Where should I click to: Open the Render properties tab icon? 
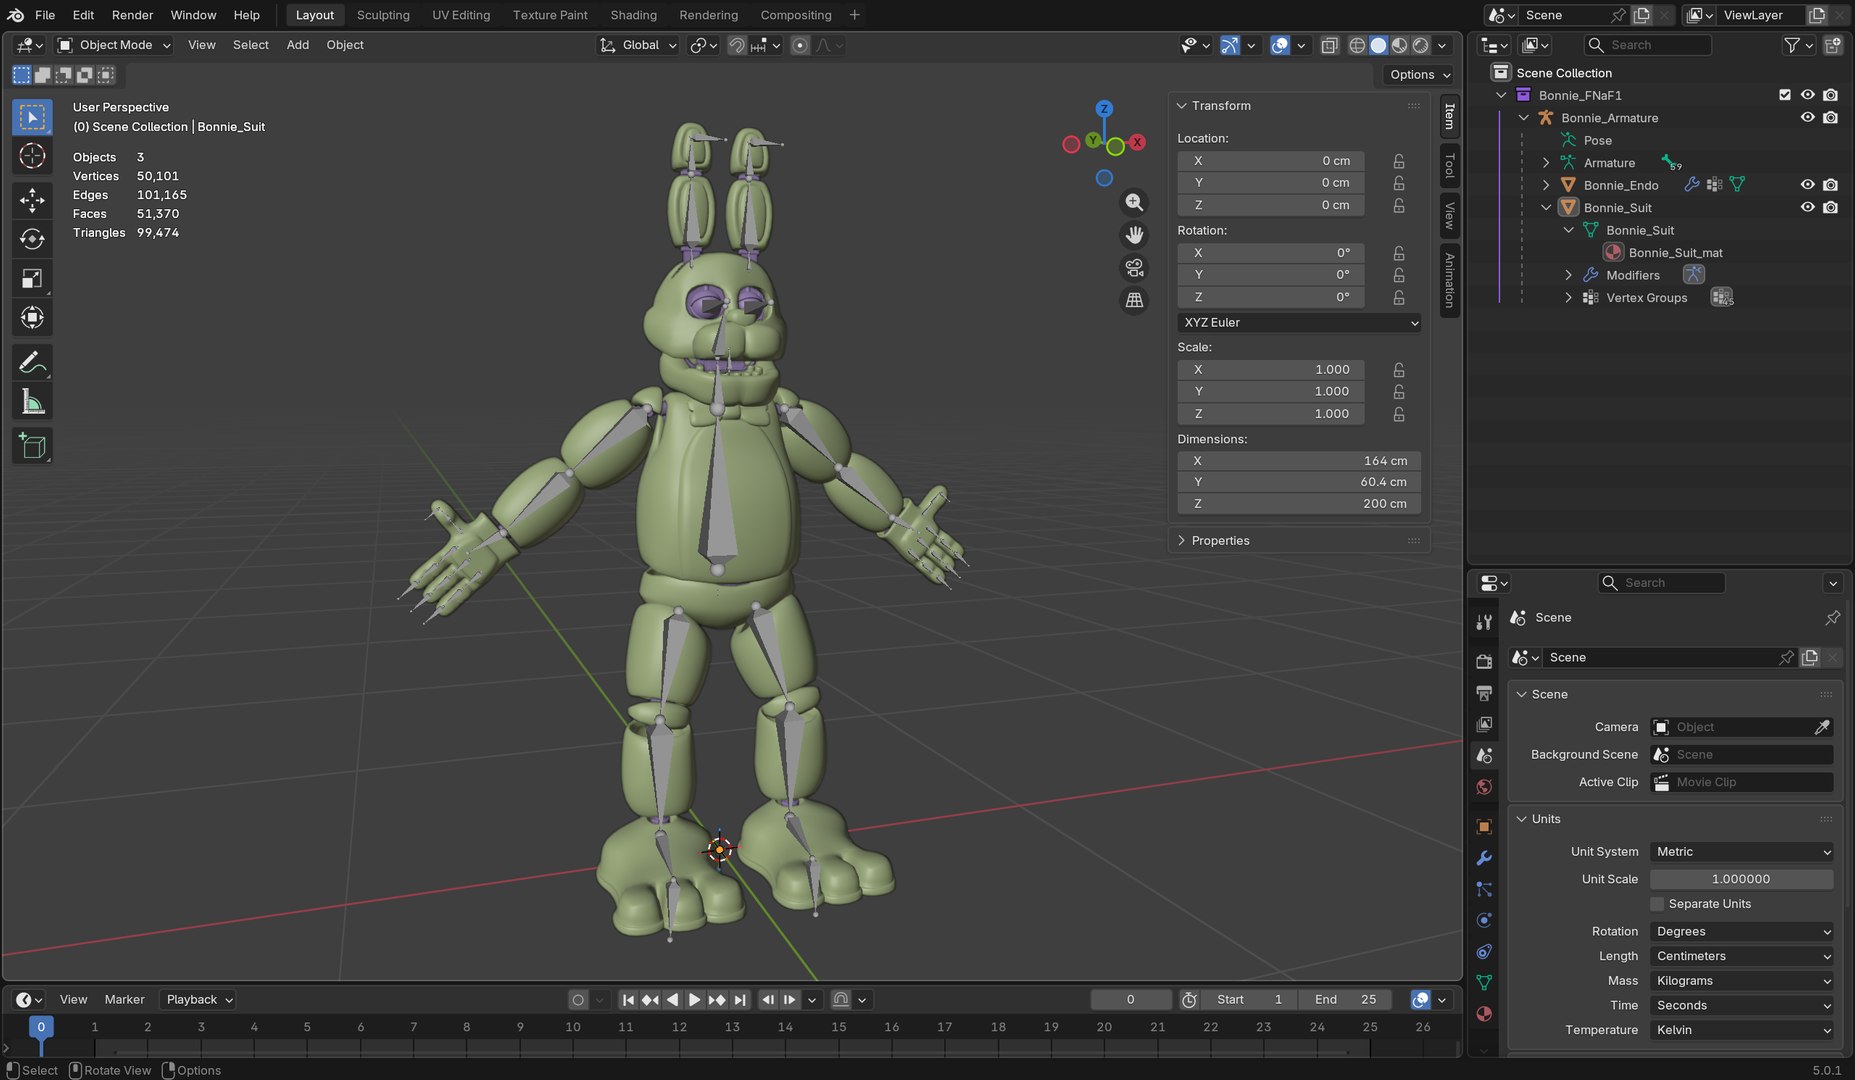(1484, 661)
